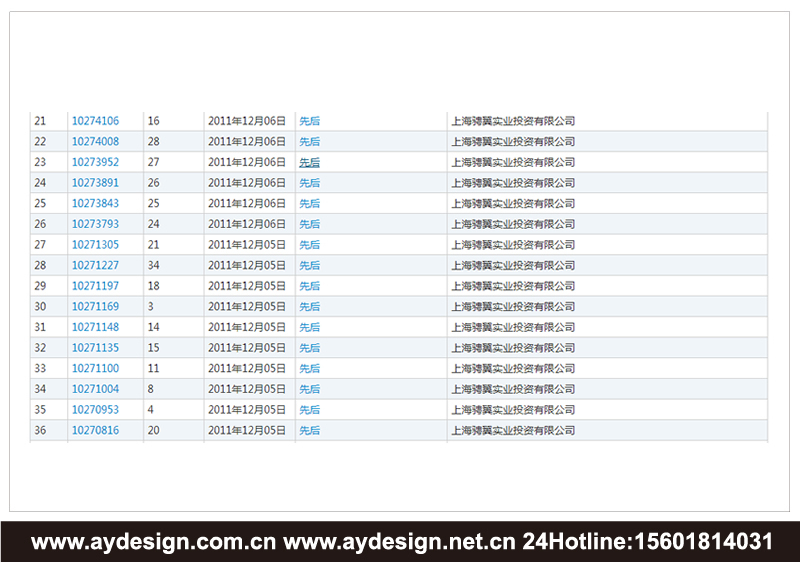Select the date cell in row 34
The height and width of the screenshot is (562, 800).
(x=247, y=389)
